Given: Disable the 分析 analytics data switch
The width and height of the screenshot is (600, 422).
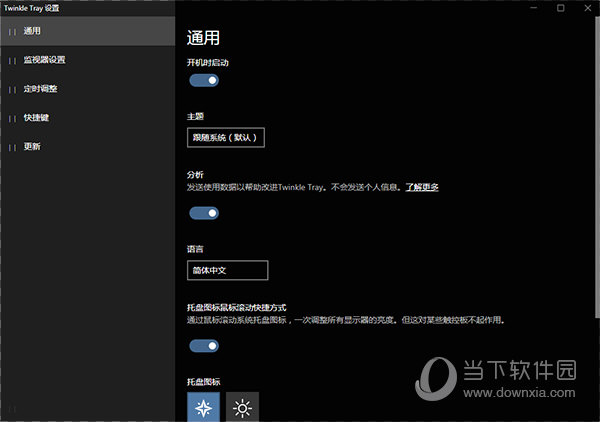Looking at the screenshot, I should tap(204, 213).
